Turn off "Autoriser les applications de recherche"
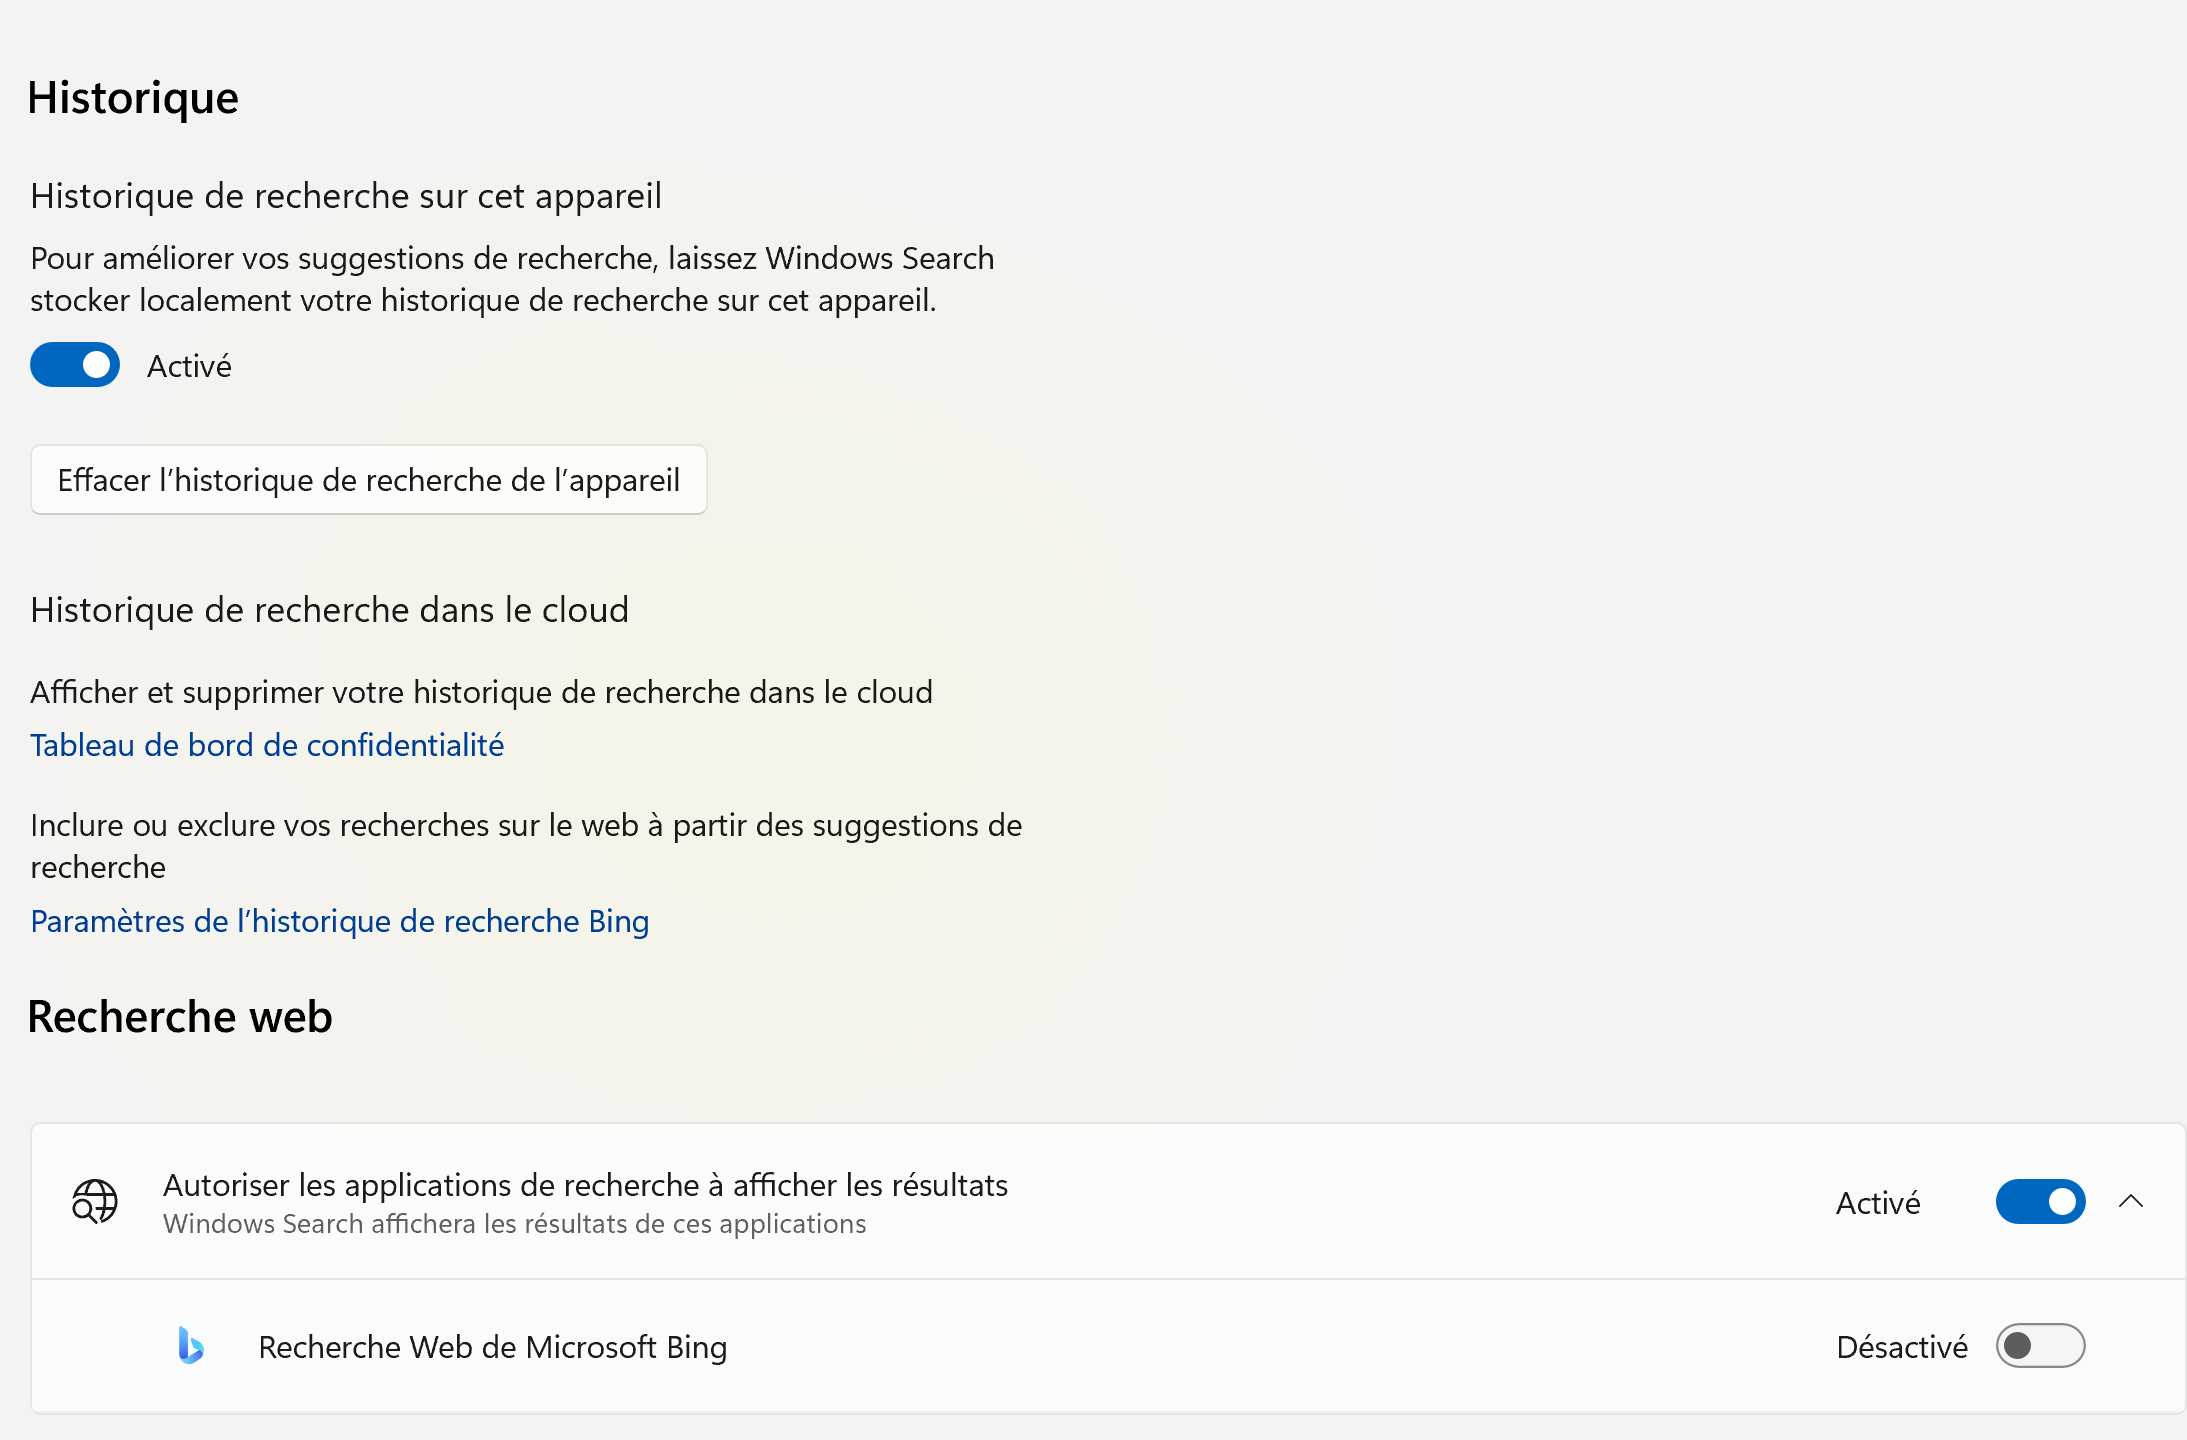The width and height of the screenshot is (2187, 1440). click(2040, 1202)
